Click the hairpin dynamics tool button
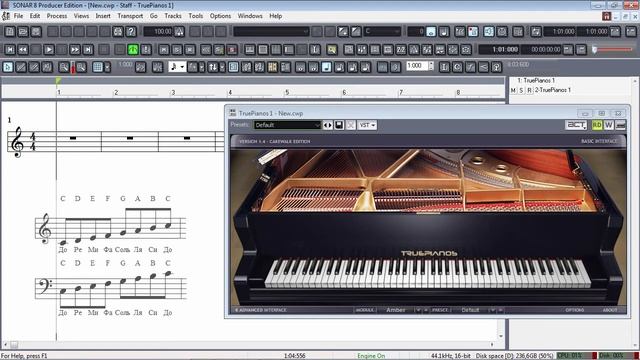This screenshot has width=640, height=360. point(484,67)
